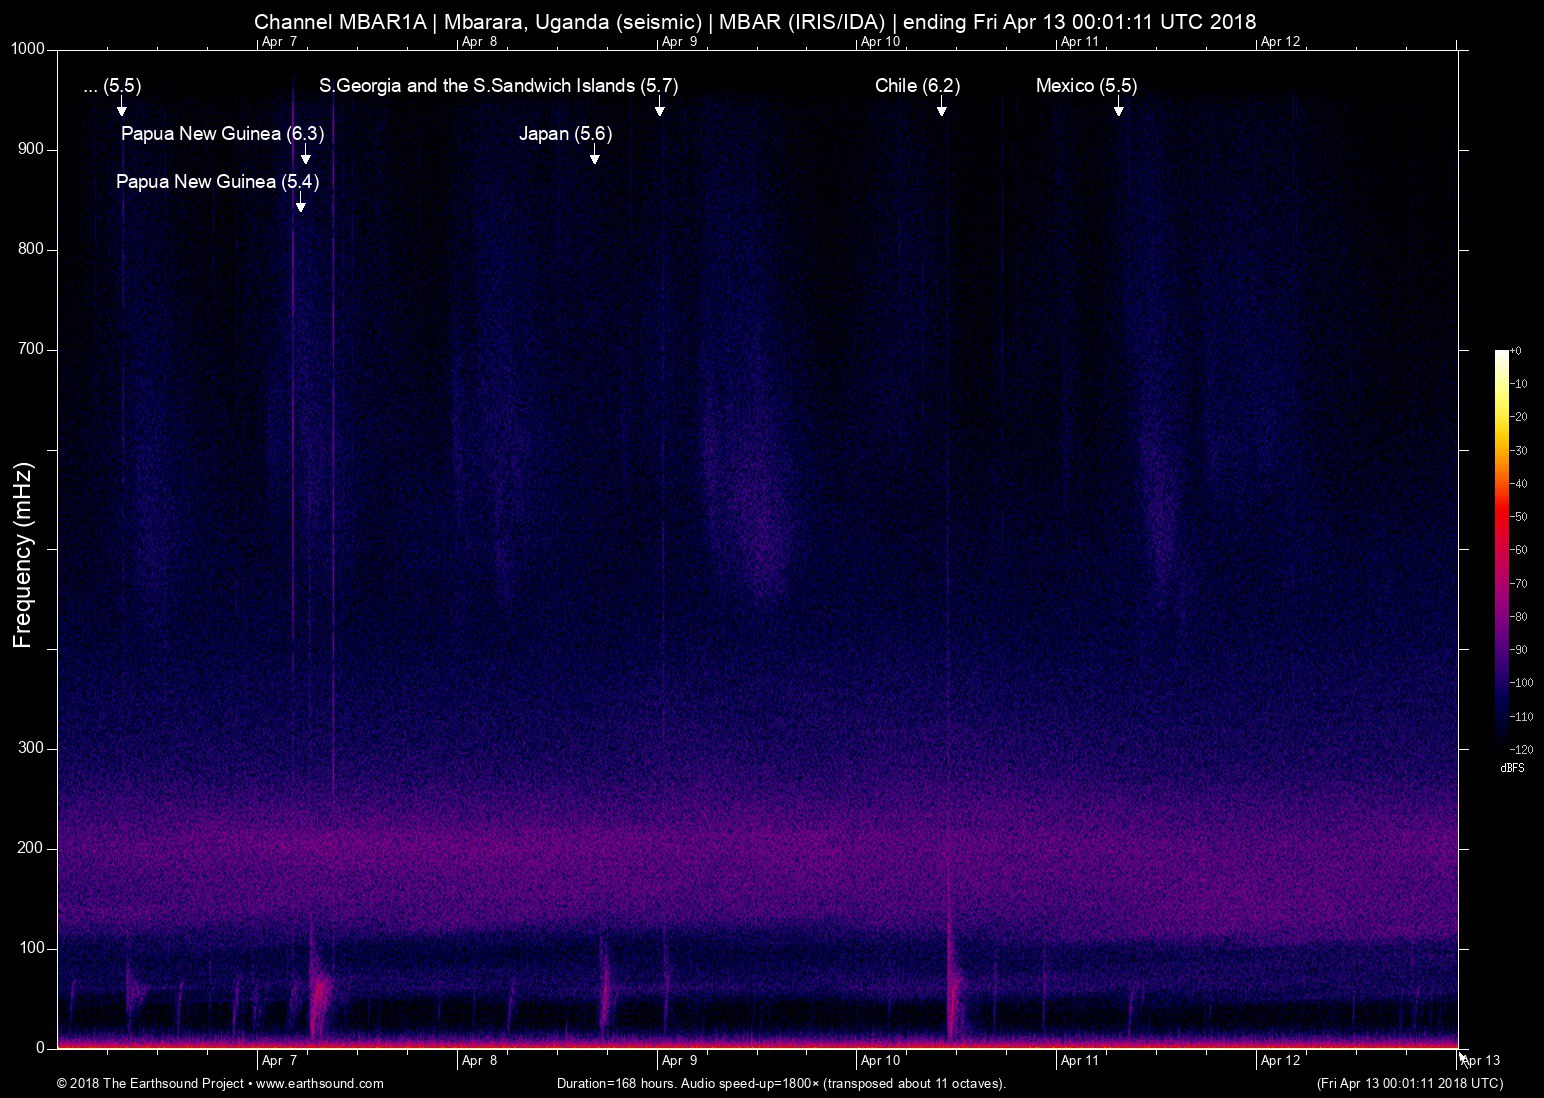Select the Chile (6.2) earthquake label
Image resolution: width=1544 pixels, height=1098 pixels.
(x=917, y=86)
